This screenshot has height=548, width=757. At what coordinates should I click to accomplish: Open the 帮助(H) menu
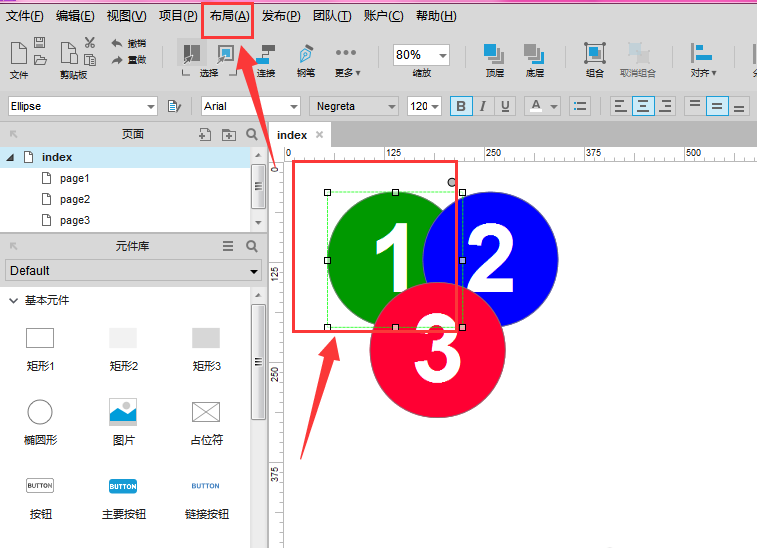pos(436,16)
